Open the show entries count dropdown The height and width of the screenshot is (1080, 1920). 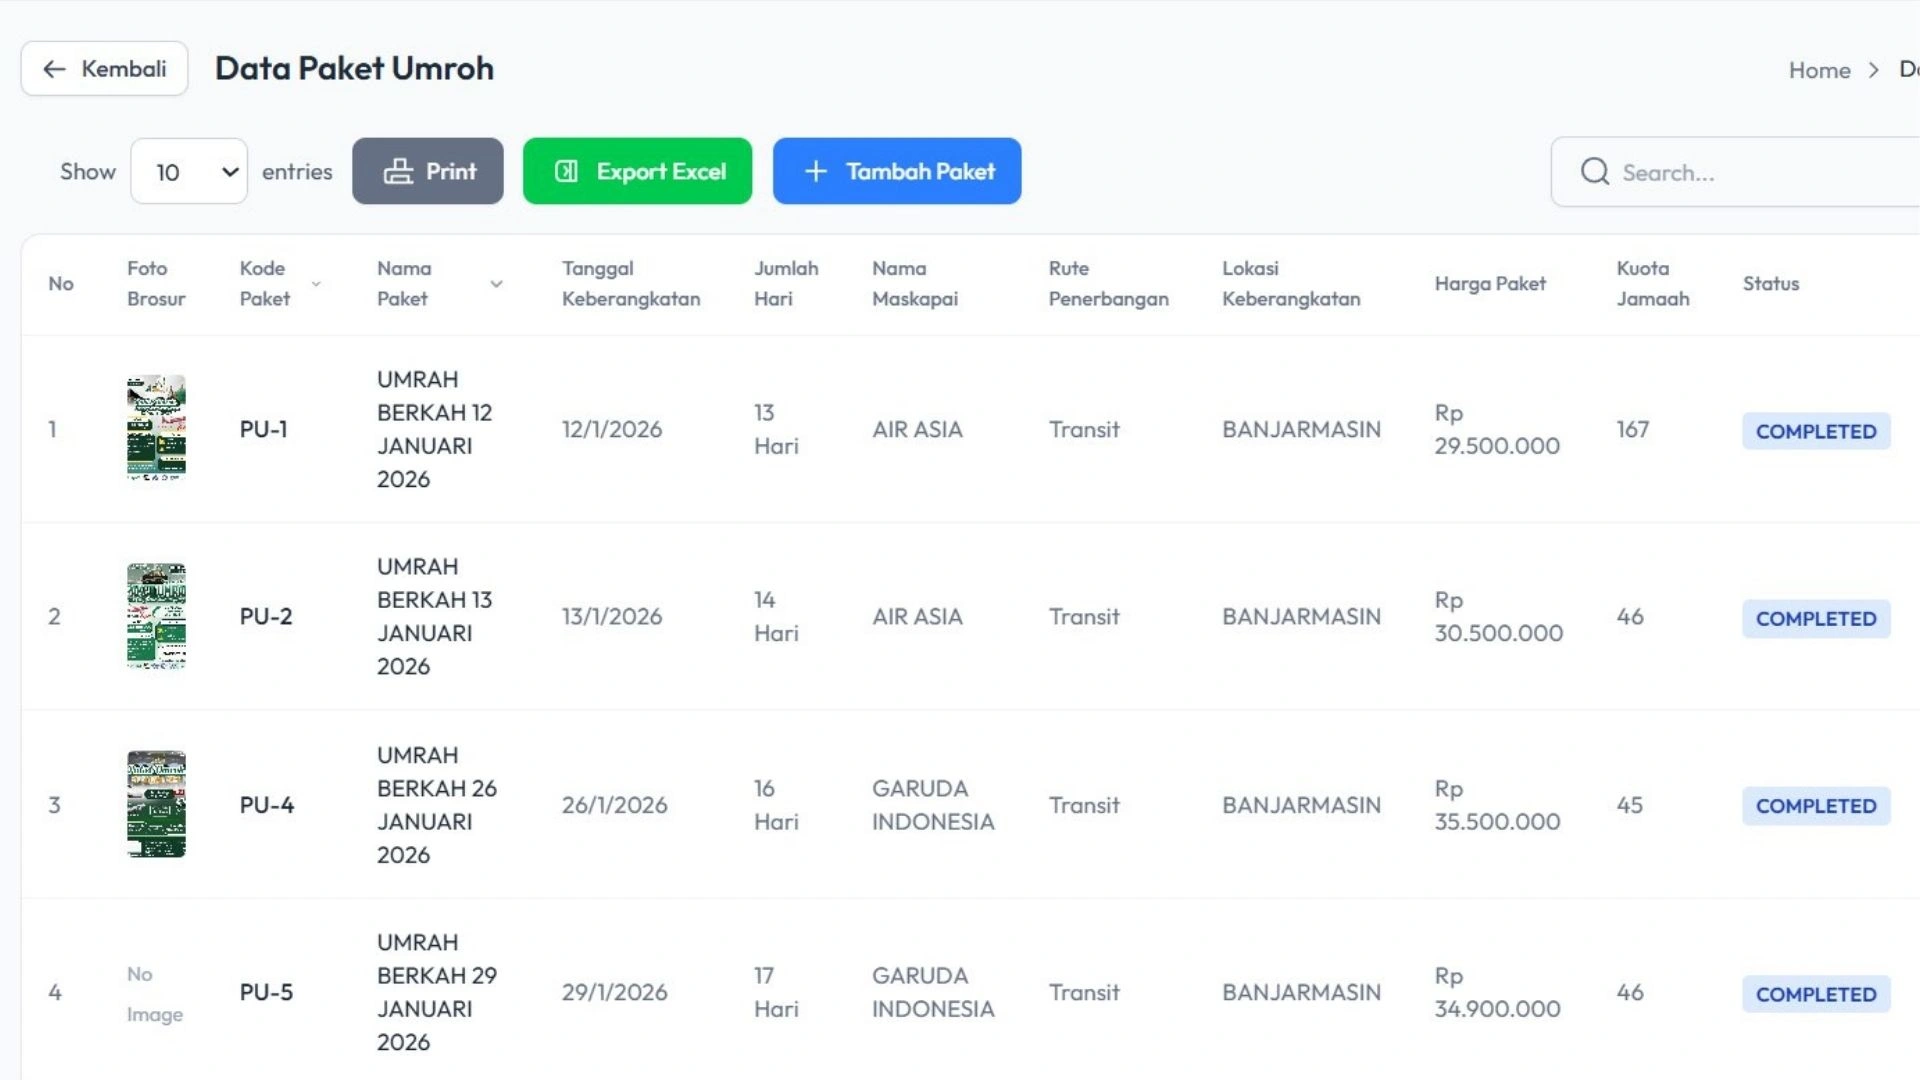coord(189,172)
